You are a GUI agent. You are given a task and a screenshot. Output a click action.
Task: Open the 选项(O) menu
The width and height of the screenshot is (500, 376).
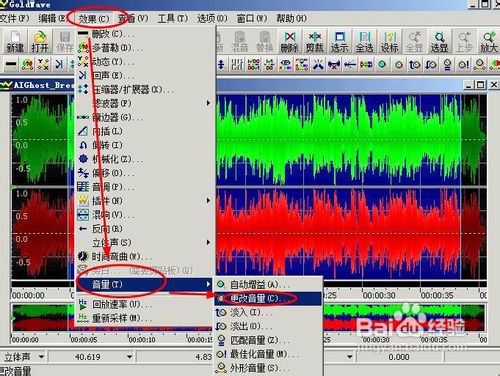tap(212, 18)
